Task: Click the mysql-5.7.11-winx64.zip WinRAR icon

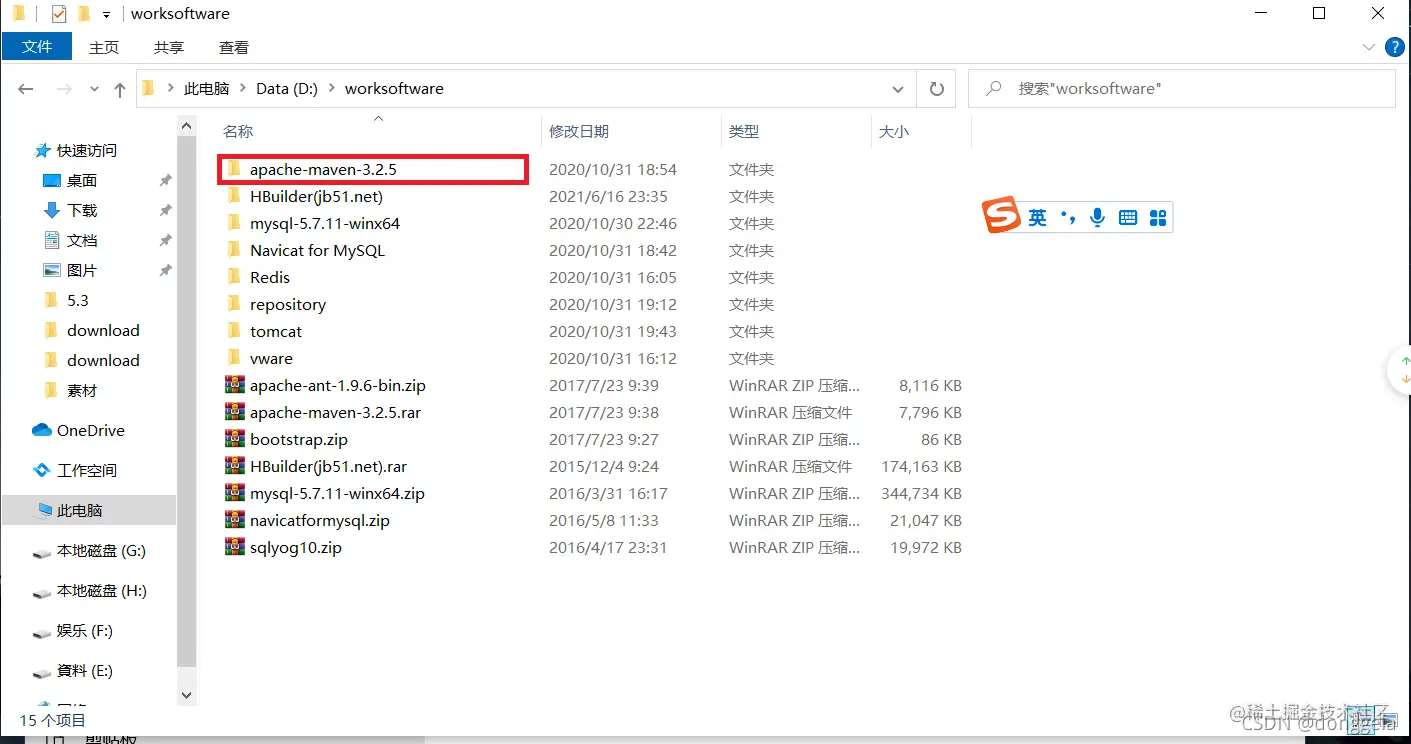Action: [235, 493]
